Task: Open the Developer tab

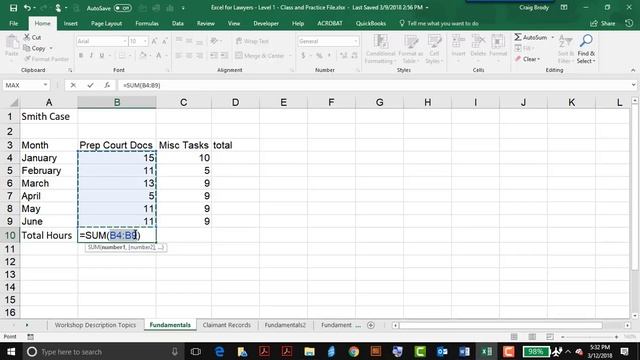Action: coord(266,23)
